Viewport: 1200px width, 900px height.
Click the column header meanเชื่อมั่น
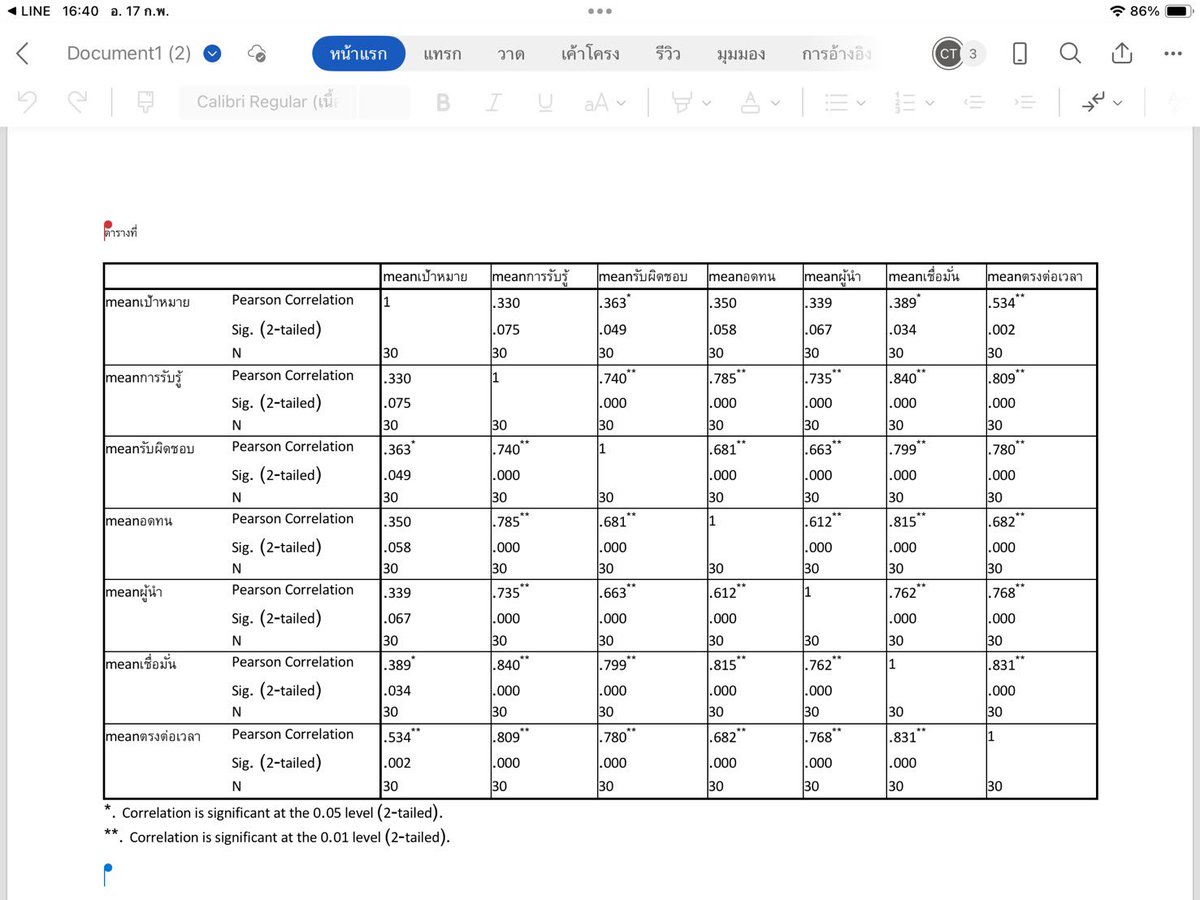coord(924,277)
